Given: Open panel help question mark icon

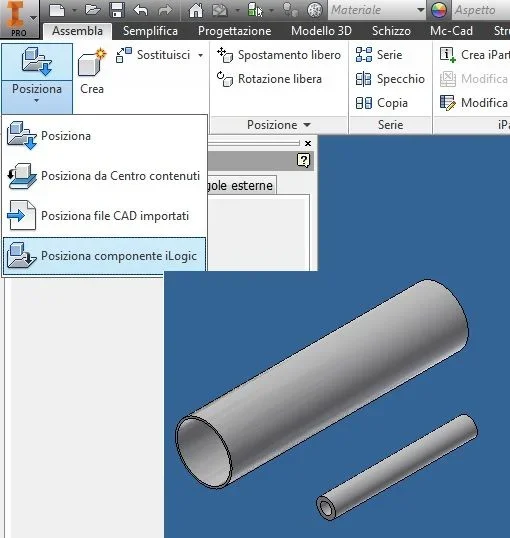Looking at the screenshot, I should (303, 161).
